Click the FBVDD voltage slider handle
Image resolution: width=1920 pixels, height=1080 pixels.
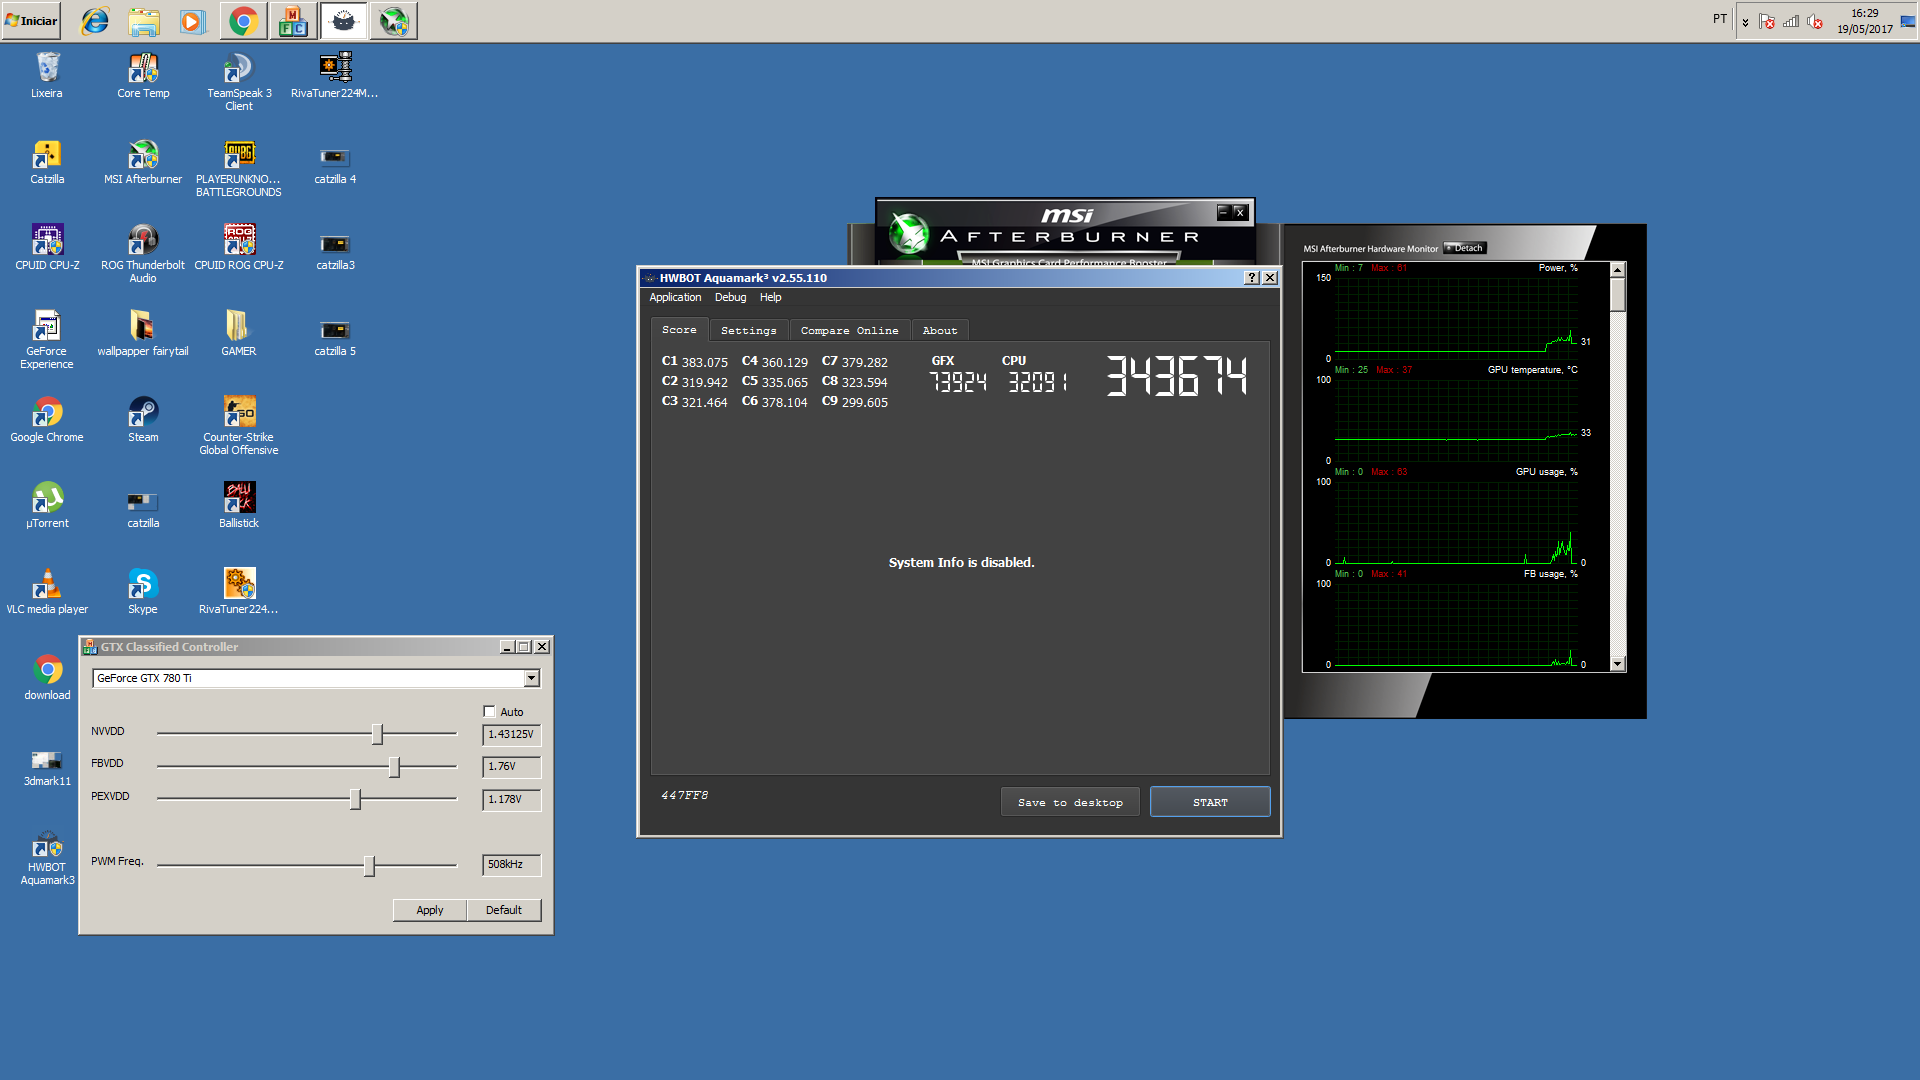tap(394, 767)
